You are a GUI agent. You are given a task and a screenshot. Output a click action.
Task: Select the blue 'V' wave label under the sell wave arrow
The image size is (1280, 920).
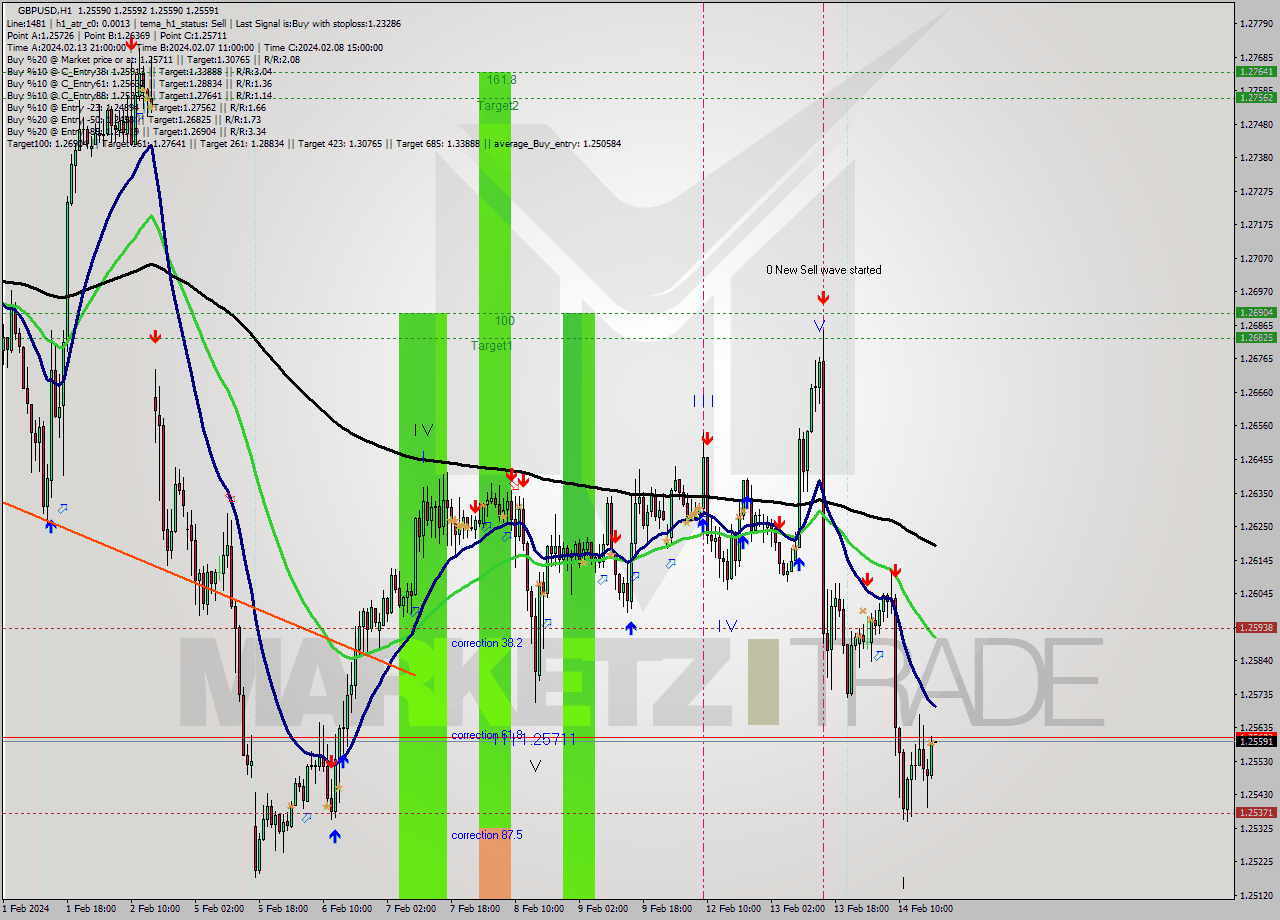pyautogui.click(x=819, y=325)
